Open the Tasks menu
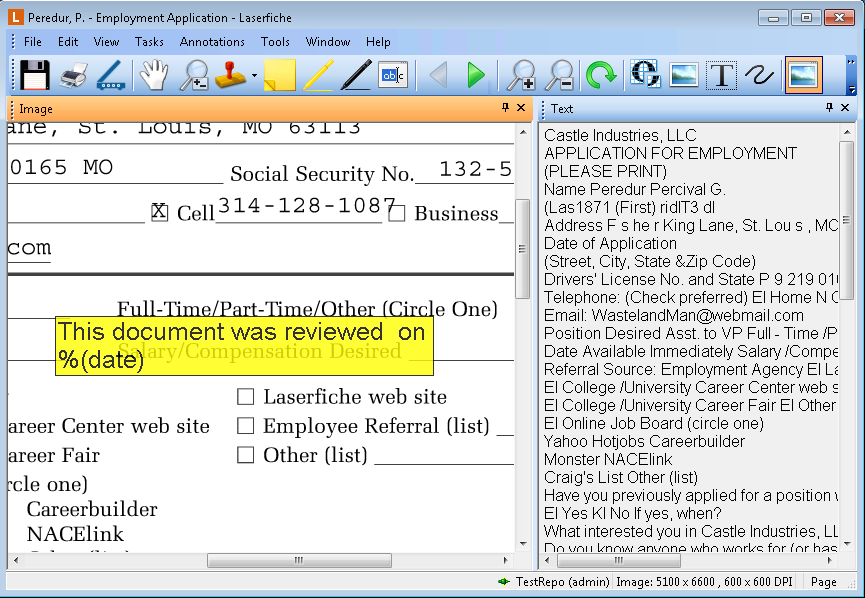The image size is (865, 598). point(149,42)
